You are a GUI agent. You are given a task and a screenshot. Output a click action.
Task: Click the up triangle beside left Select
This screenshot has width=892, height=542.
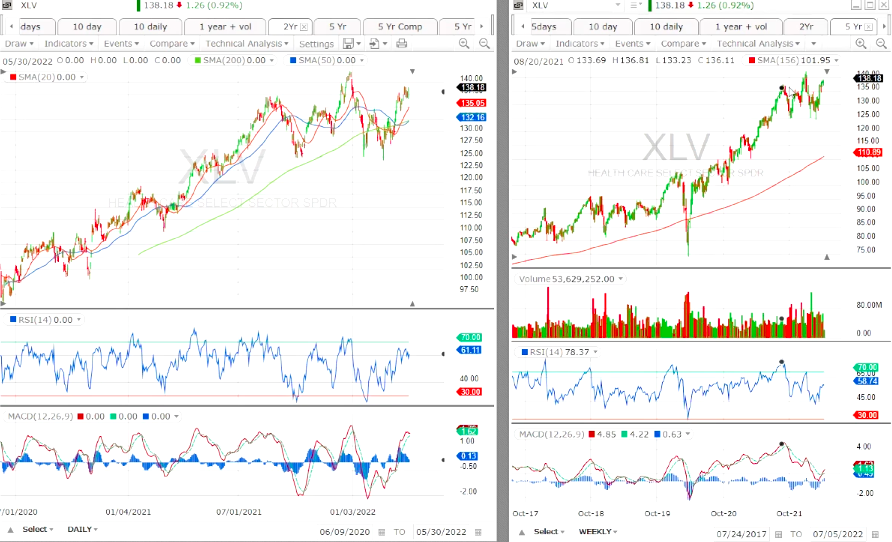click(x=10, y=530)
